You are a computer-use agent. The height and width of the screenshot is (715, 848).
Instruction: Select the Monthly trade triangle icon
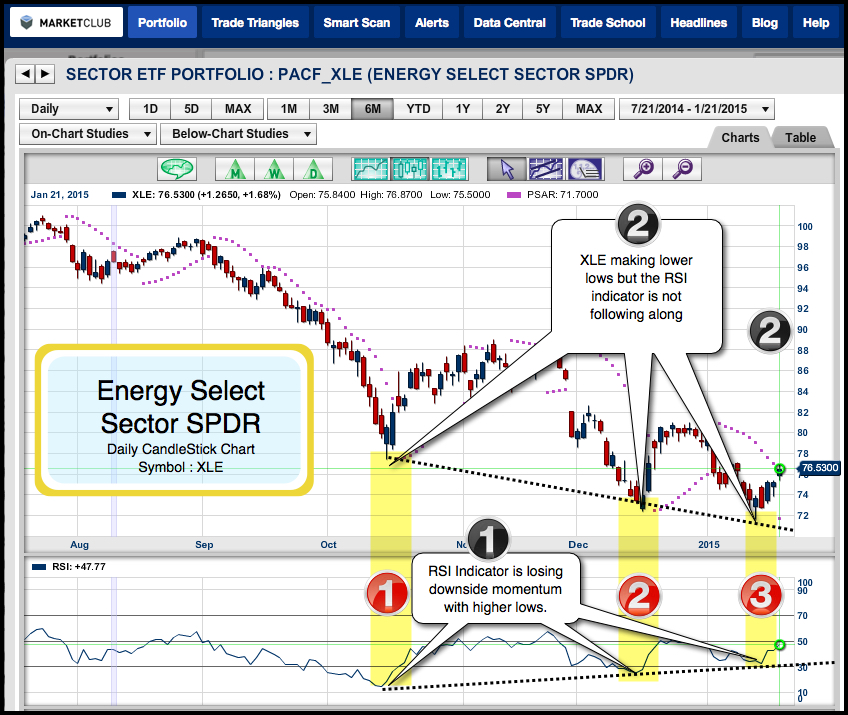coord(235,169)
